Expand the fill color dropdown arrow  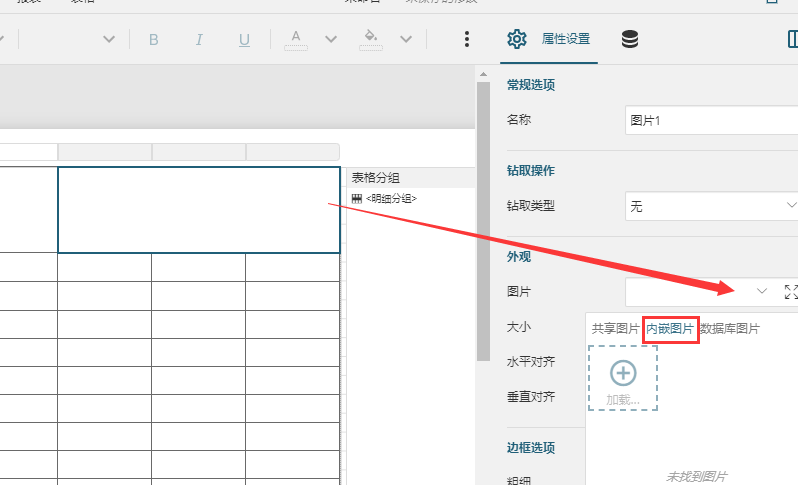[406, 40]
